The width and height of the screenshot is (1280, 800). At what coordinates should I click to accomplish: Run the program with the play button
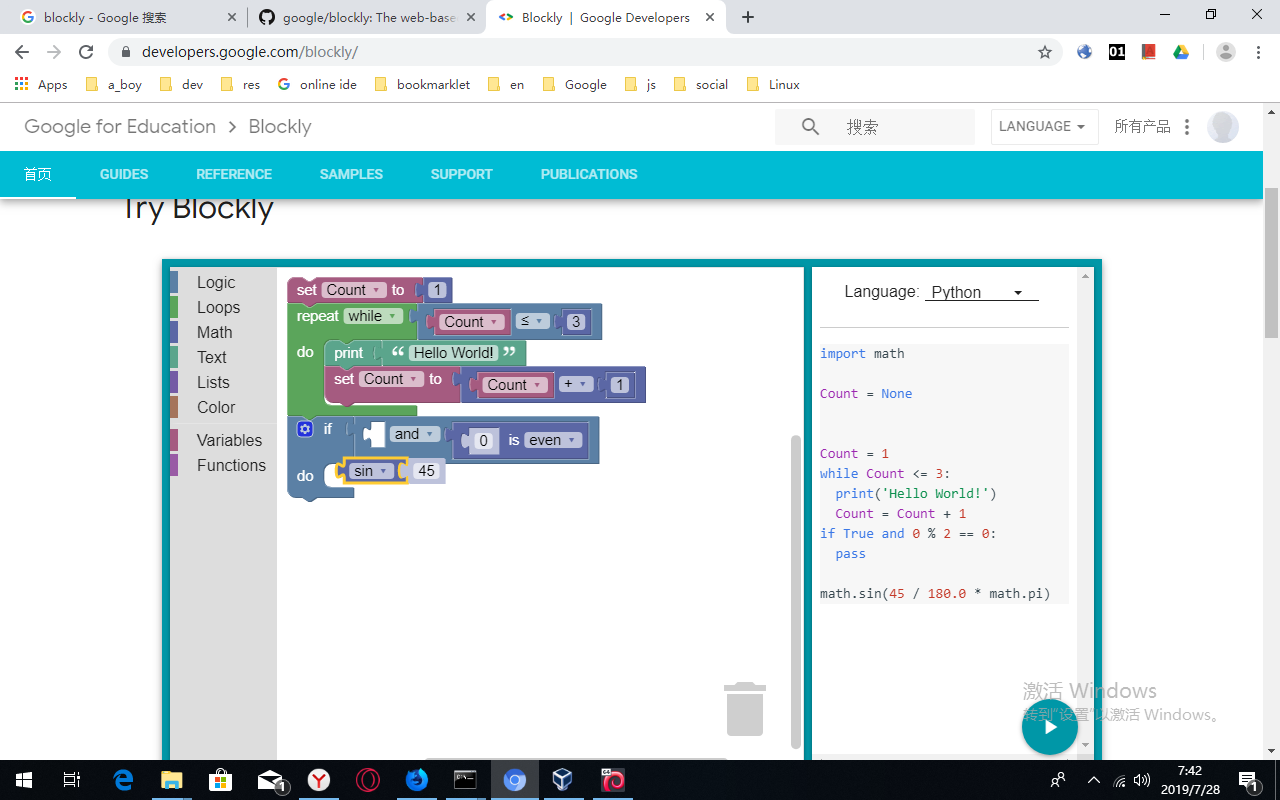[1050, 727]
